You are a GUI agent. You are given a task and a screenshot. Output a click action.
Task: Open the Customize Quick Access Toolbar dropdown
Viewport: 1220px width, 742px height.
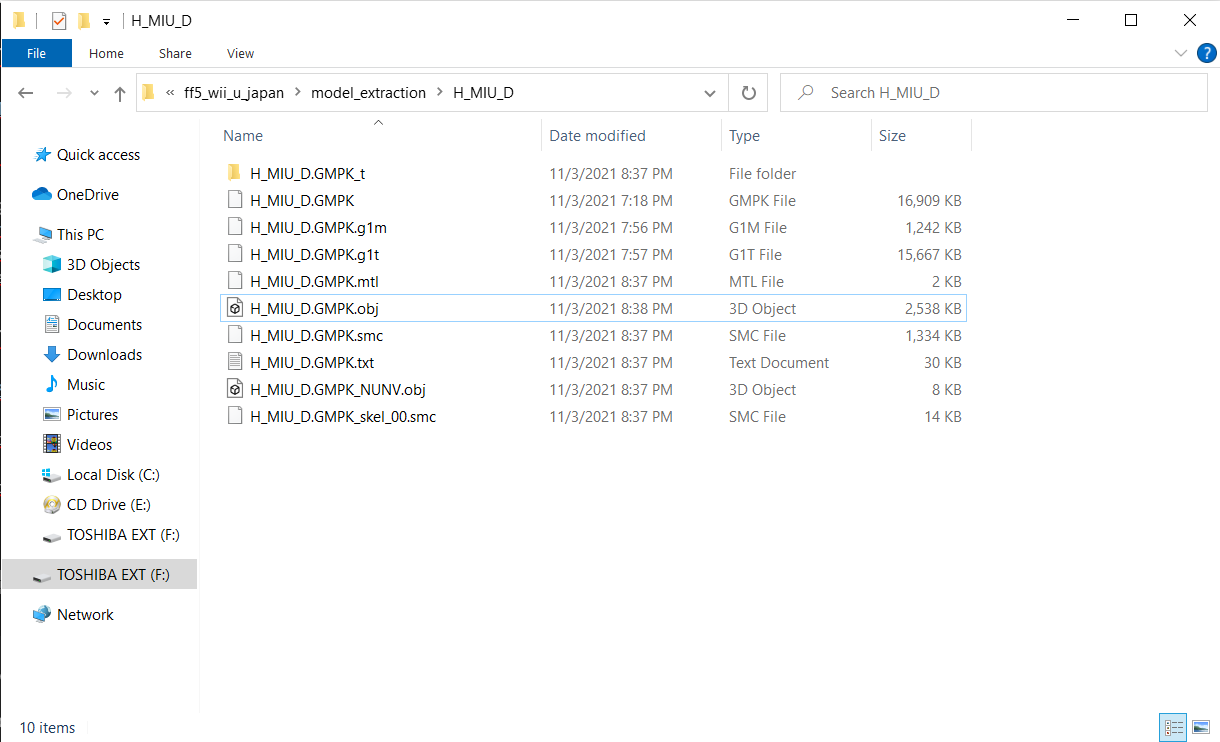coord(106,21)
